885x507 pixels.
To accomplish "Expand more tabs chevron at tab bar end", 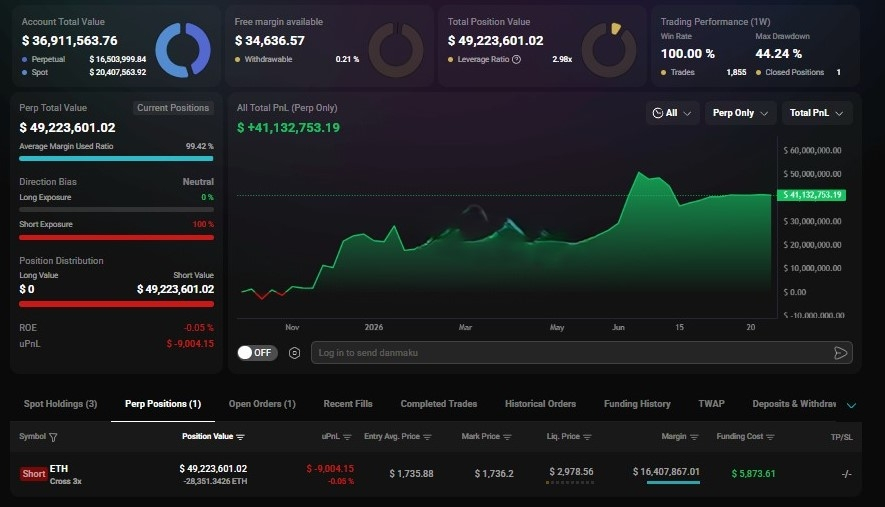I will coord(851,405).
